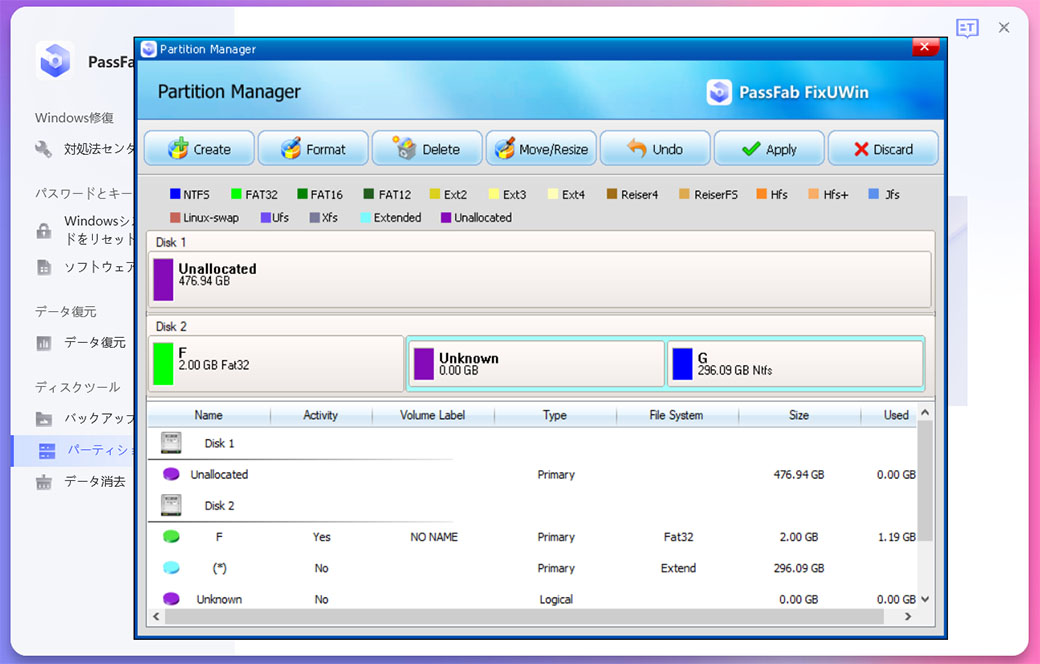Select the F Fat32 partition block
The width and height of the screenshot is (1040, 664).
tap(276, 363)
